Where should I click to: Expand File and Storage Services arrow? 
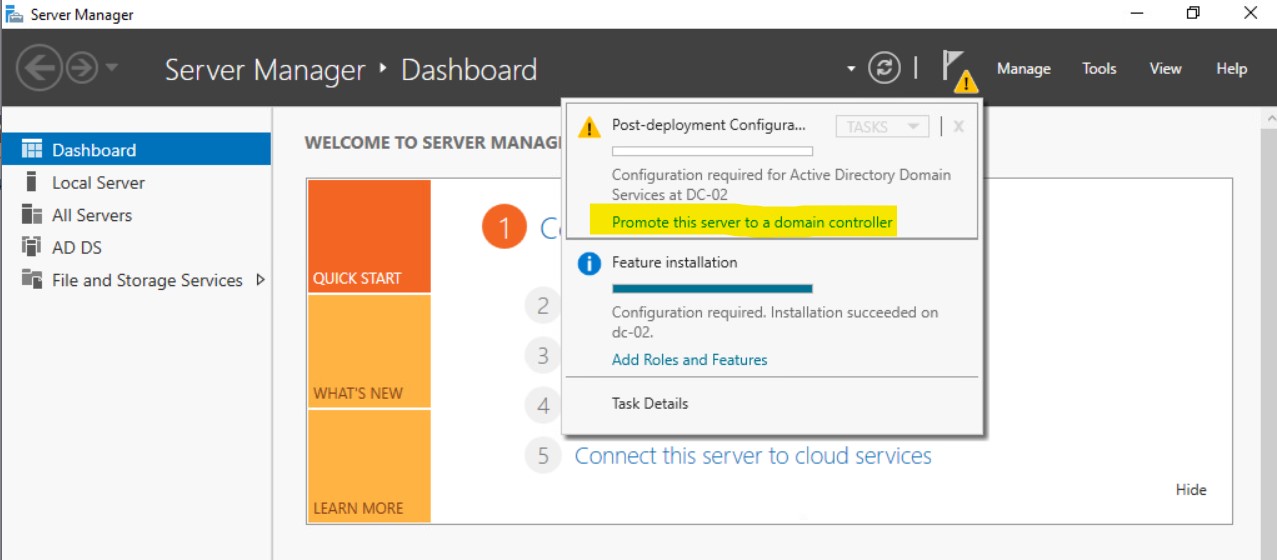tap(261, 280)
